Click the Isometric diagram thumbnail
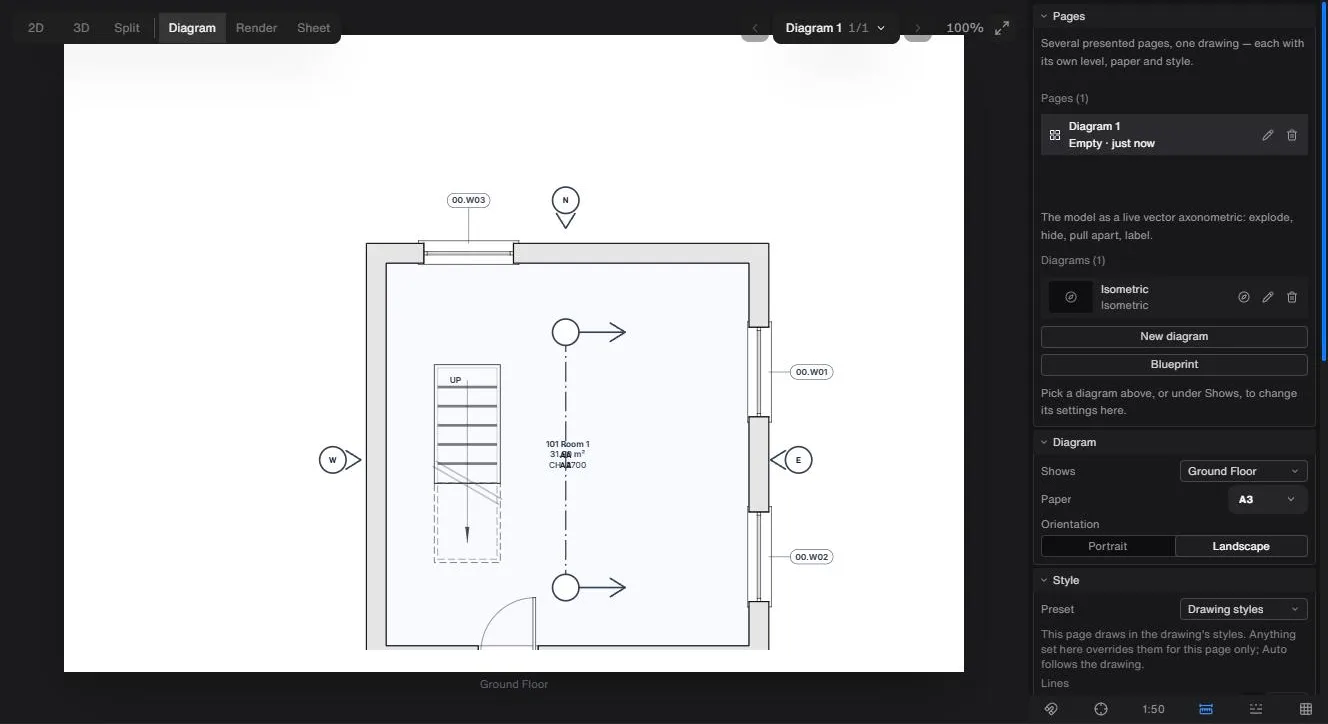This screenshot has width=1328, height=724. (1070, 297)
